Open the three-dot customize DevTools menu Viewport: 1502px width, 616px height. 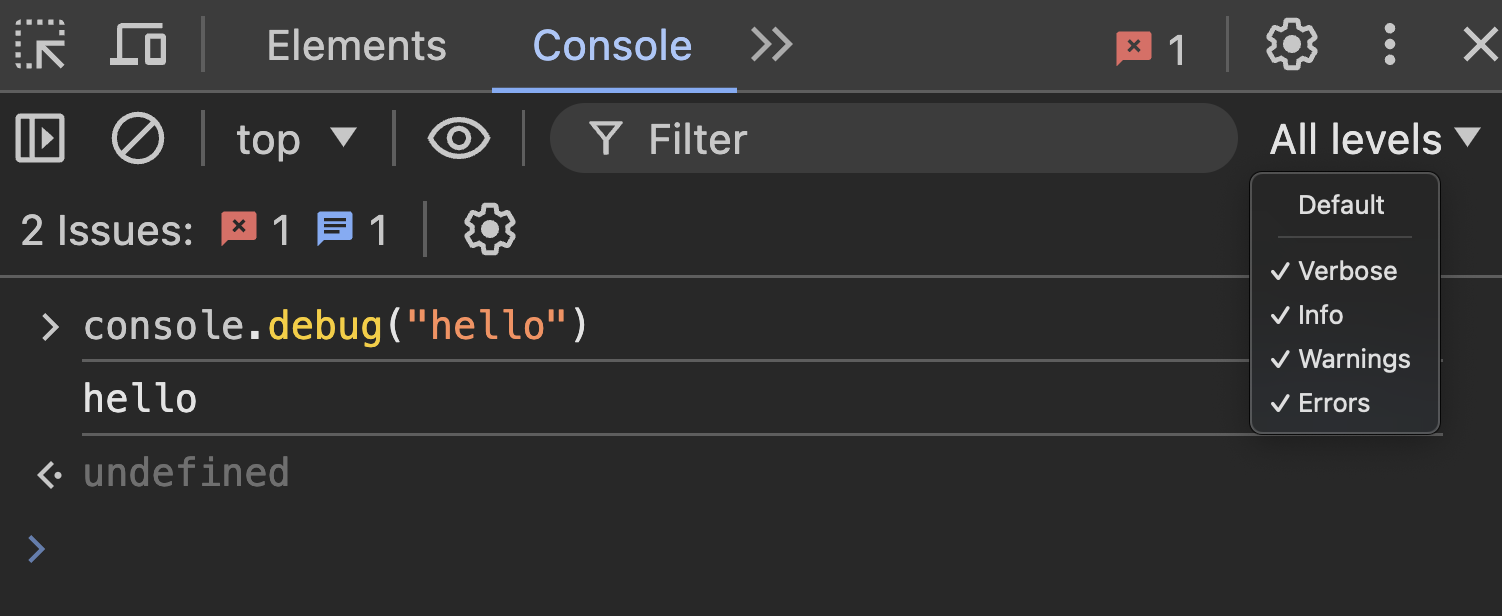pos(1389,45)
